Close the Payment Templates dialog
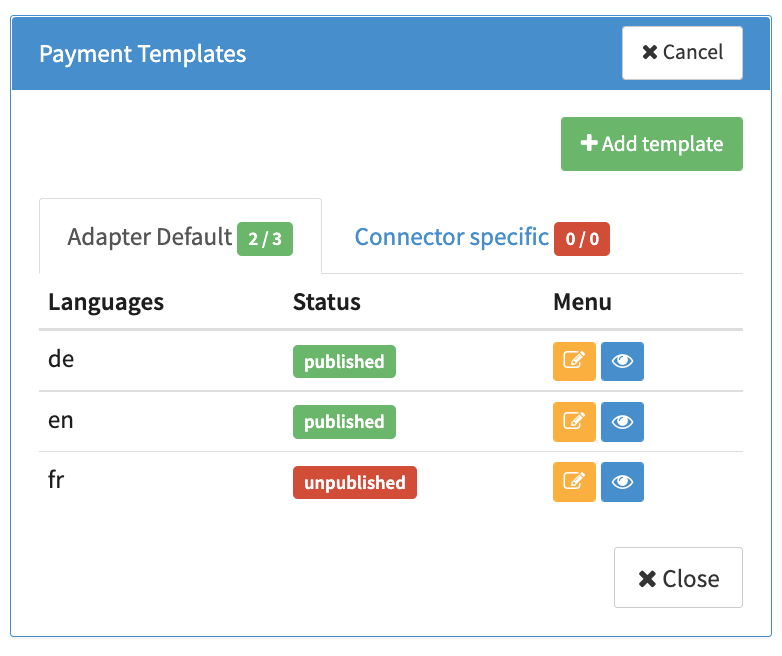This screenshot has height=656, width=782. (677, 578)
